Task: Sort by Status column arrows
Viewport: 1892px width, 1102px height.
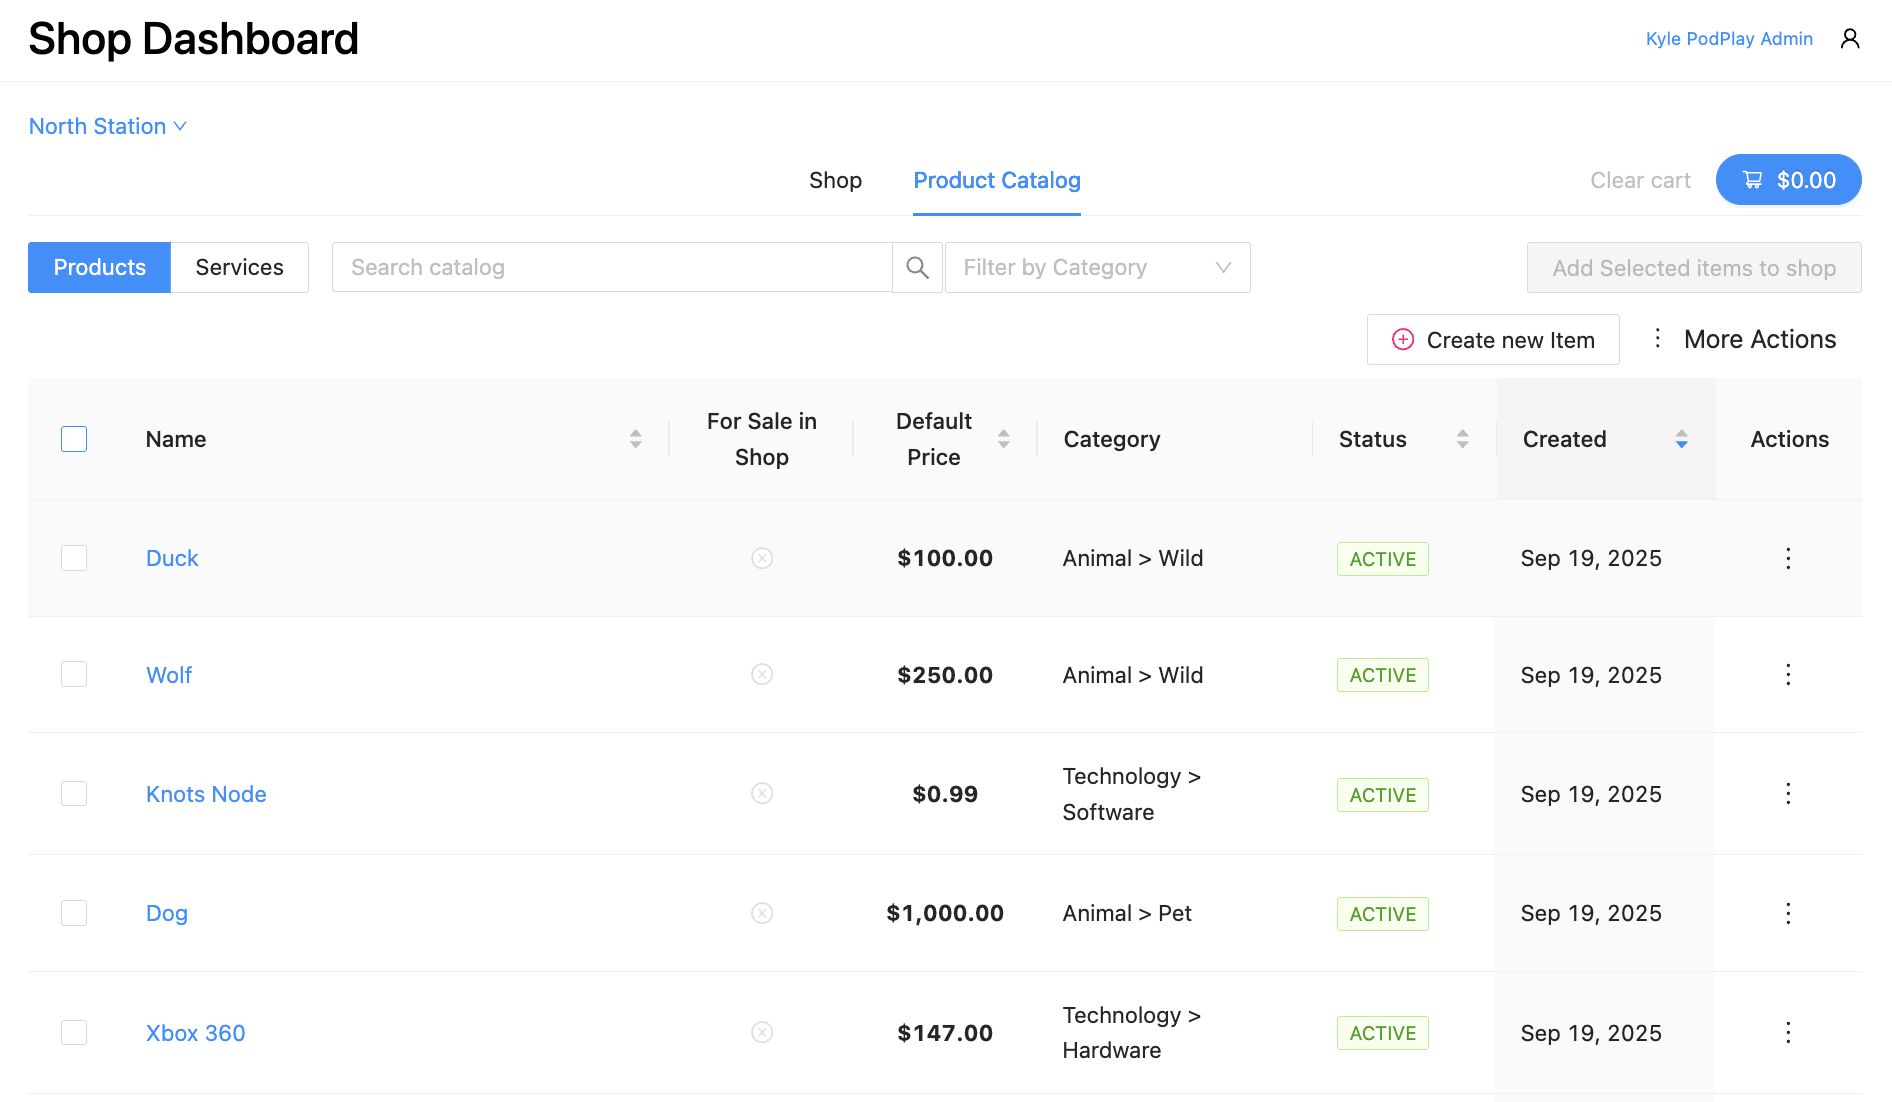Action: tap(1462, 439)
